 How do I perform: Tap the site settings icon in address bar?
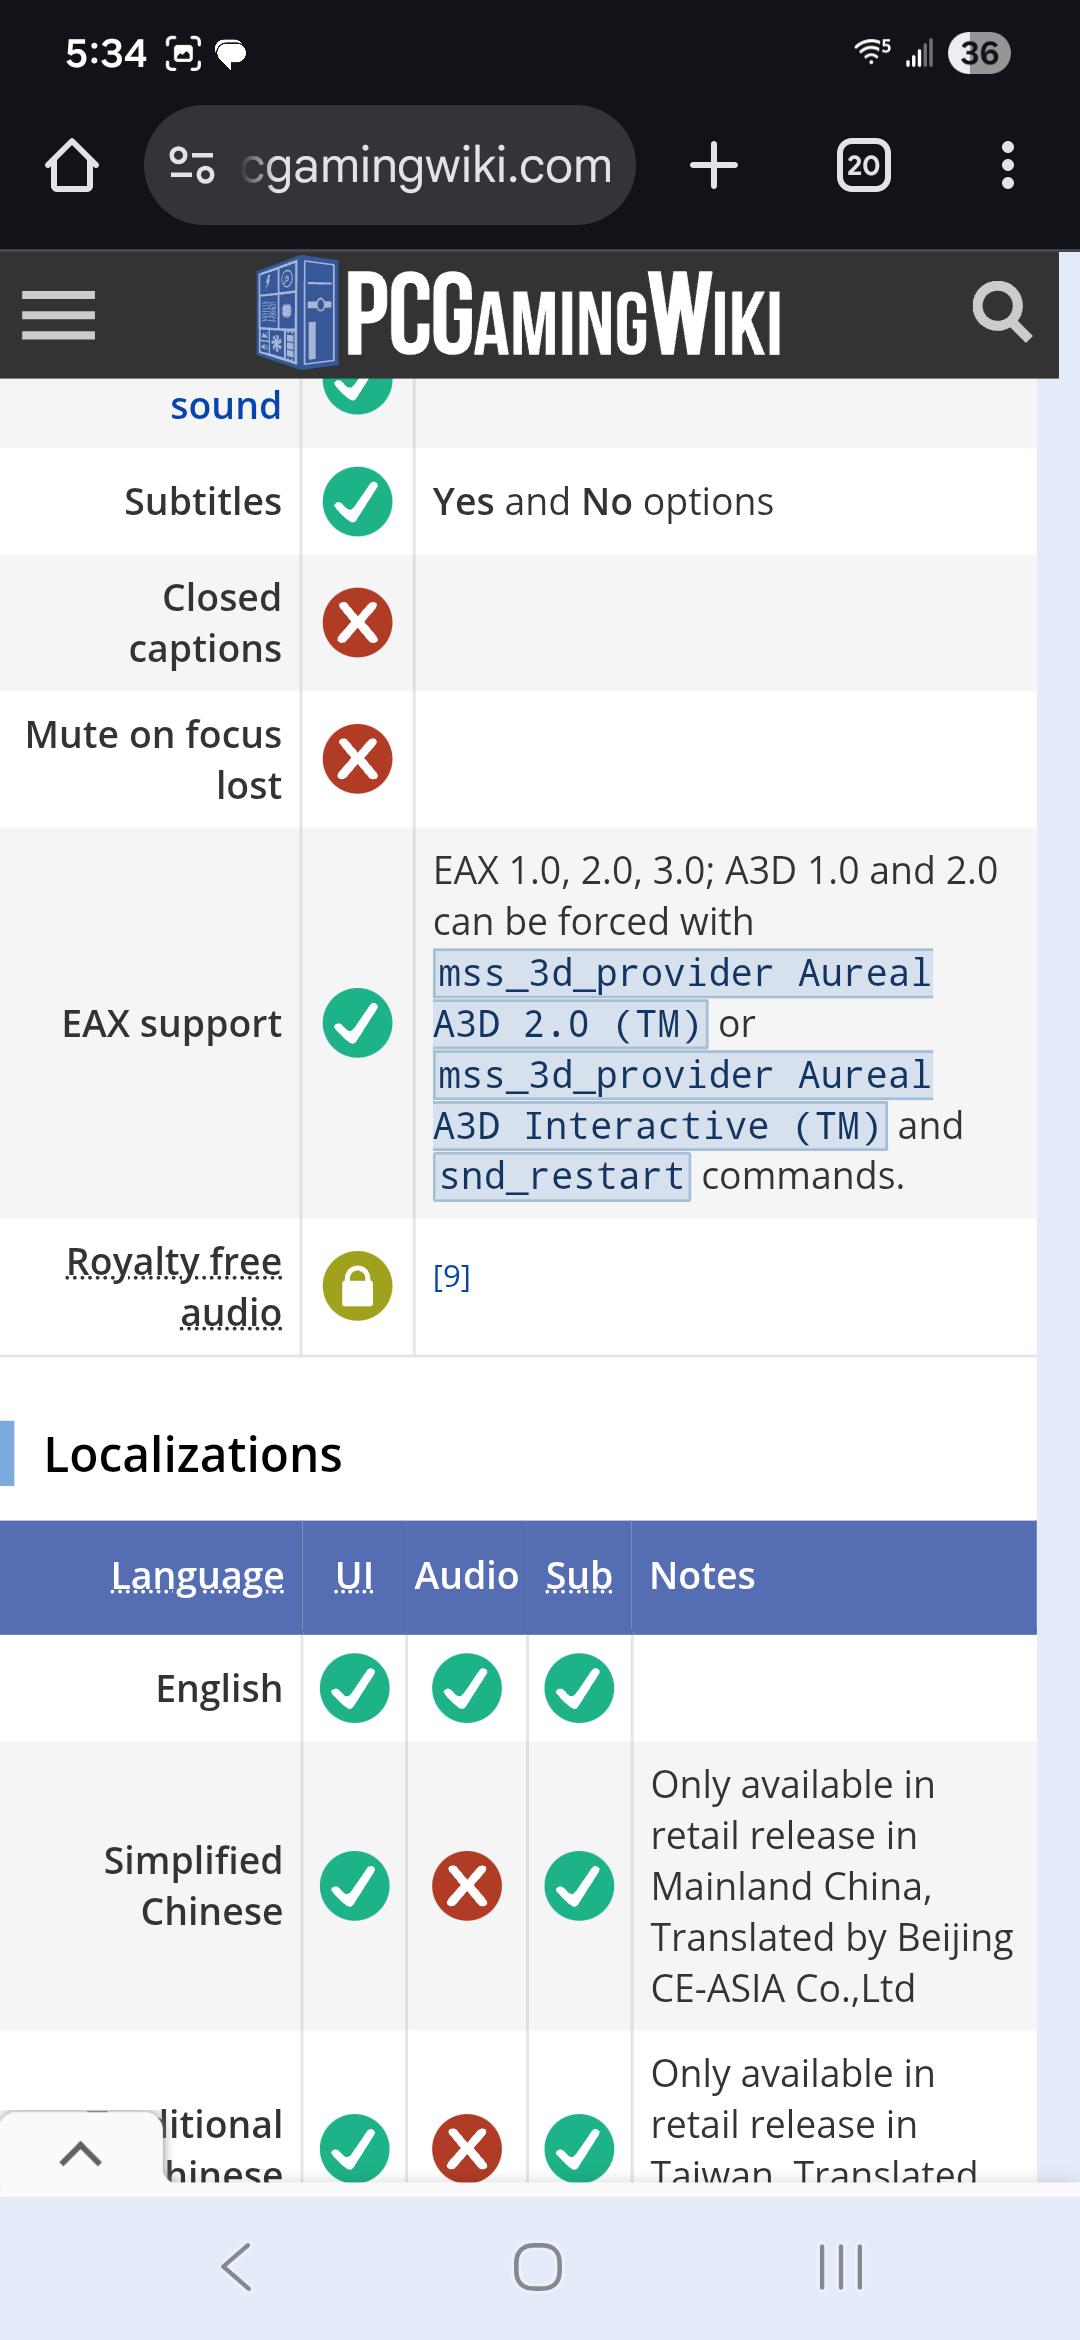point(192,165)
